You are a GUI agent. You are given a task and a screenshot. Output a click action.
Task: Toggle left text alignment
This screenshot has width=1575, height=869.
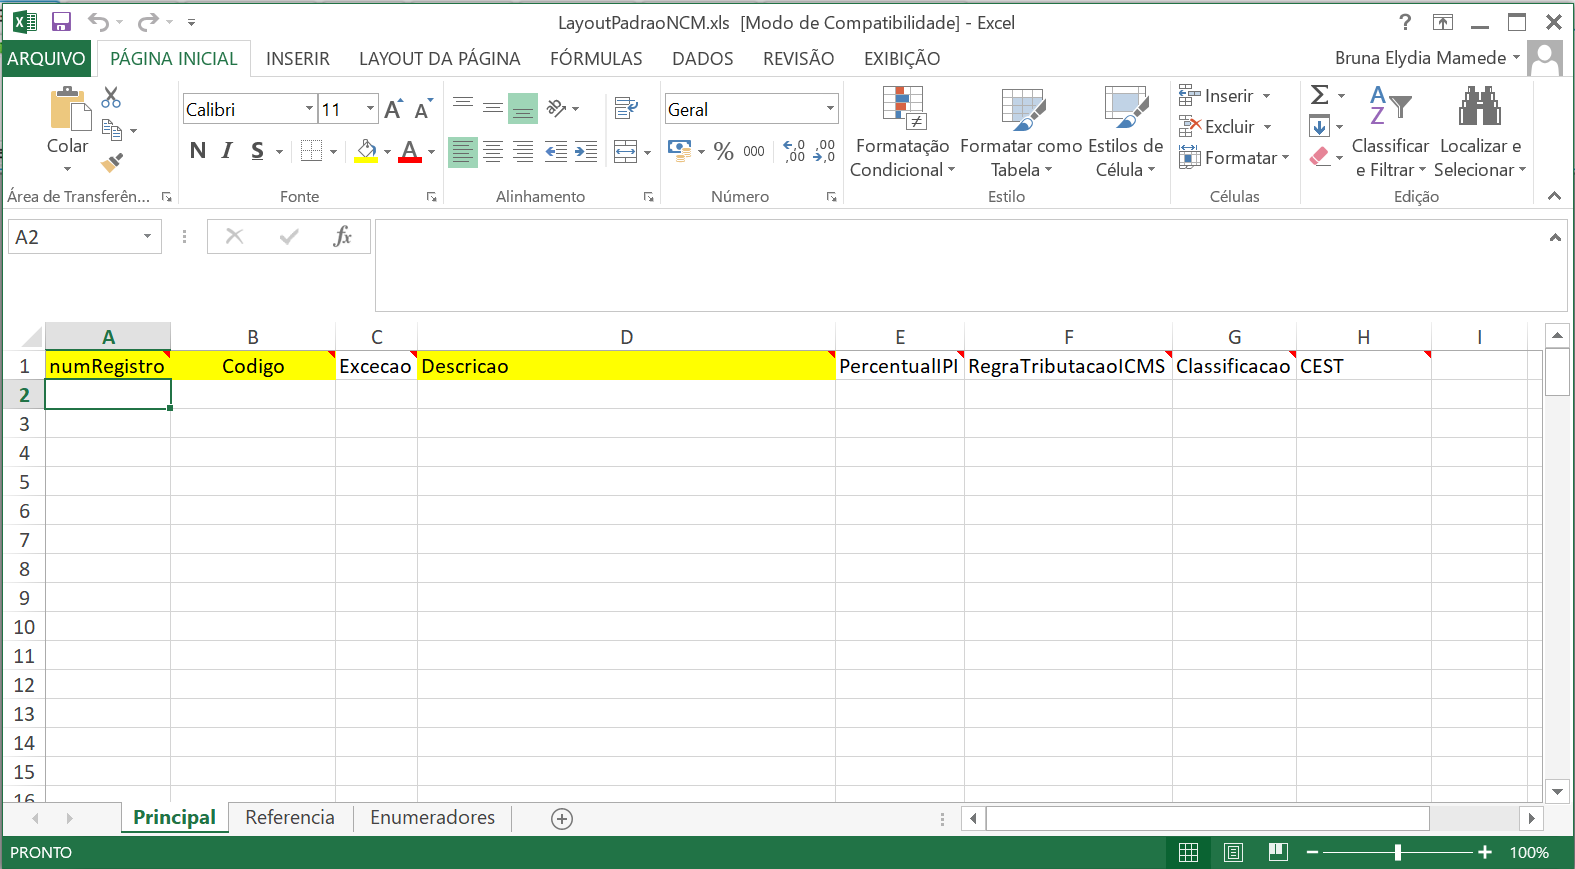[463, 152]
